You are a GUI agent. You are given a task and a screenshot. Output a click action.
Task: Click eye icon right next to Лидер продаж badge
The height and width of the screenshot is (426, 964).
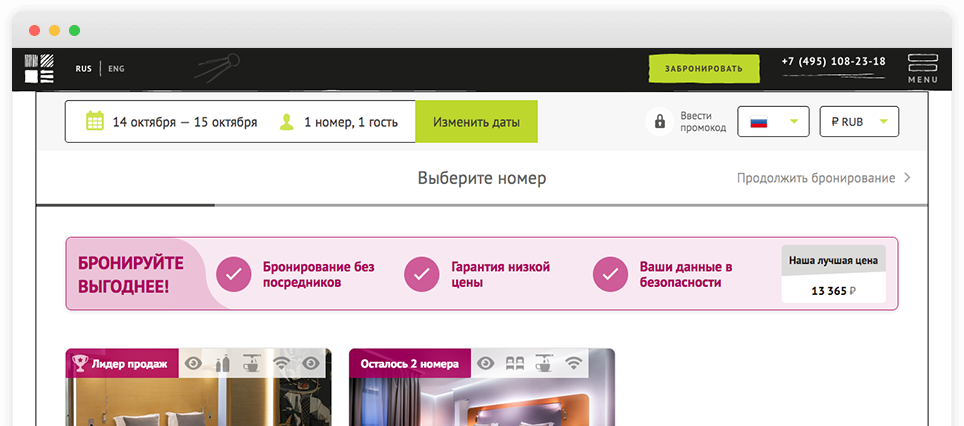194,363
